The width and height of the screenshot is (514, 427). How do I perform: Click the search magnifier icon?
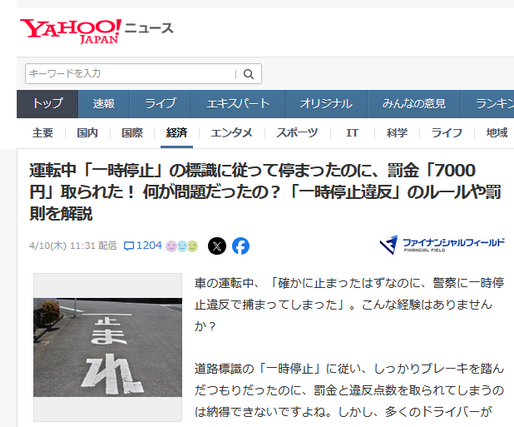(249, 74)
